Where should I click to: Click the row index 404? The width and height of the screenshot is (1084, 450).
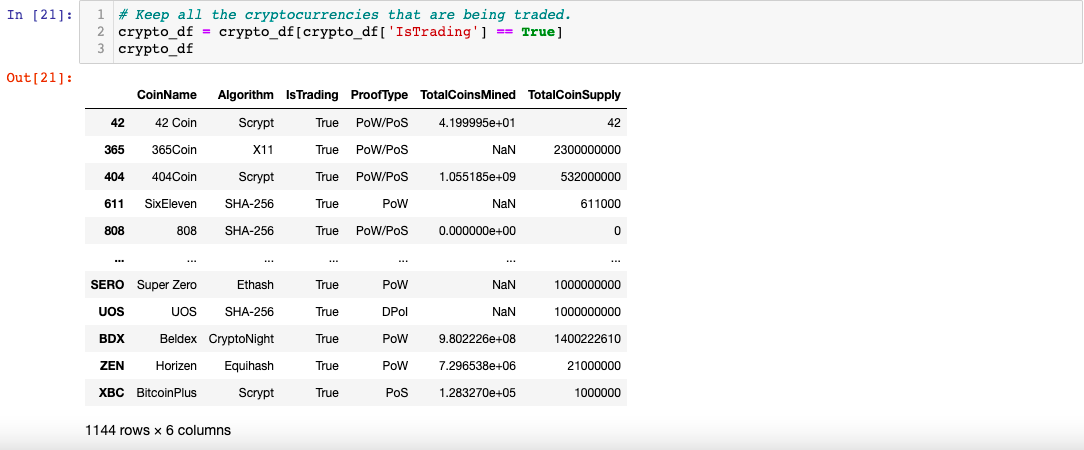[114, 176]
